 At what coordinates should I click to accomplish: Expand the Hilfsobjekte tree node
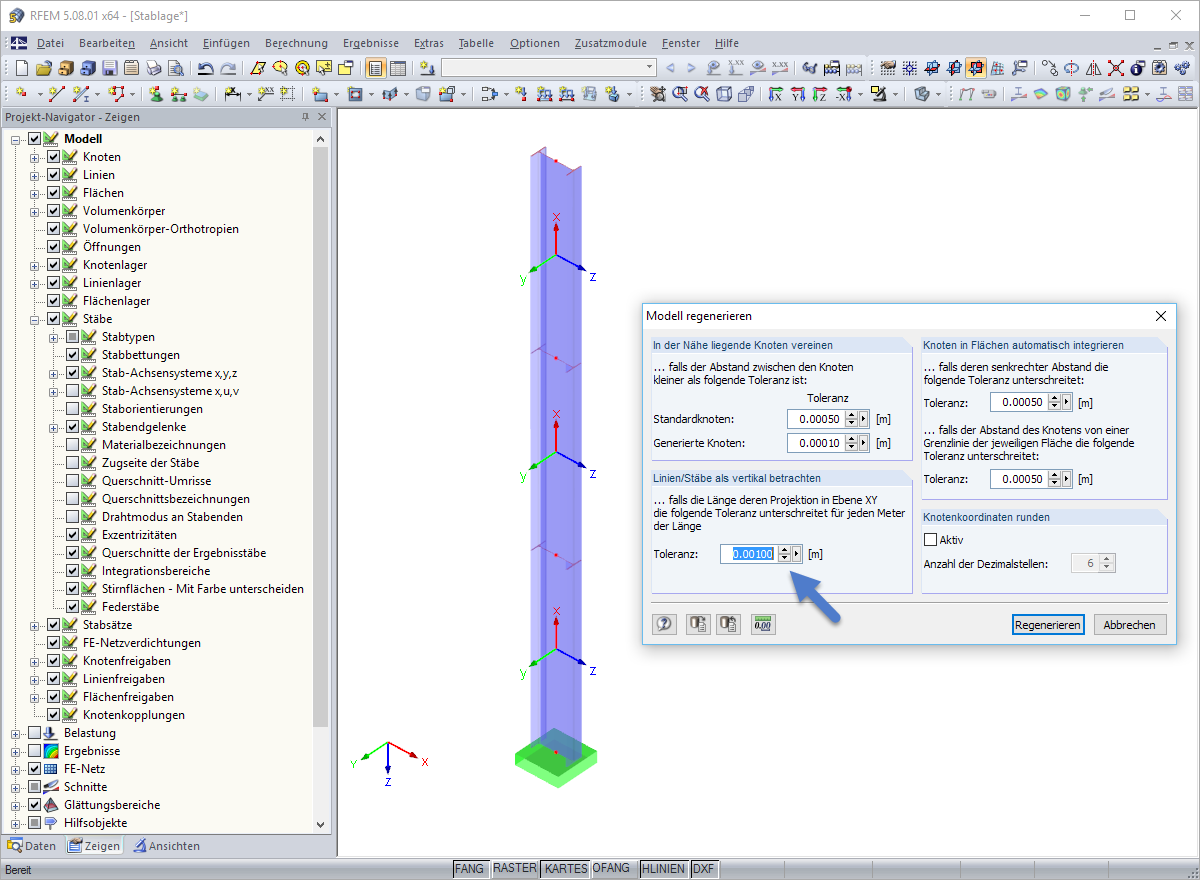pos(16,823)
